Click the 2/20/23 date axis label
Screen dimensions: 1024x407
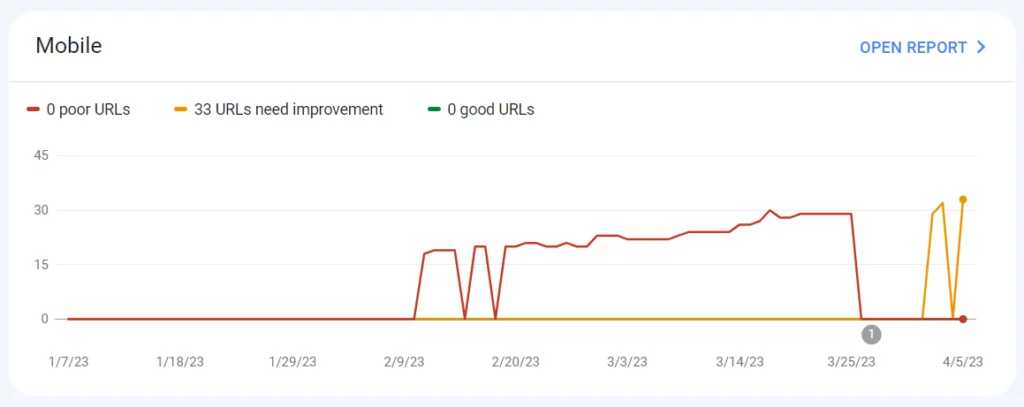pos(513,361)
